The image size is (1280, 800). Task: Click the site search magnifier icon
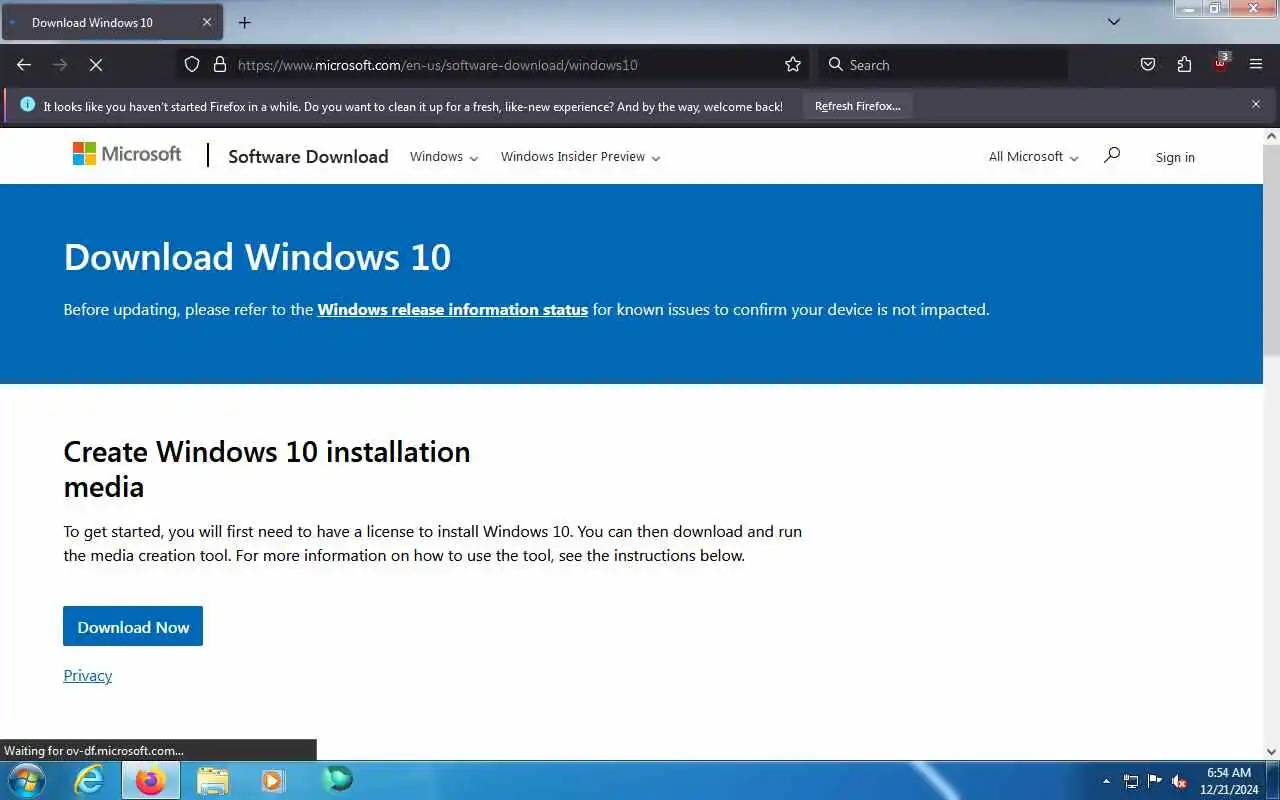(x=1112, y=155)
